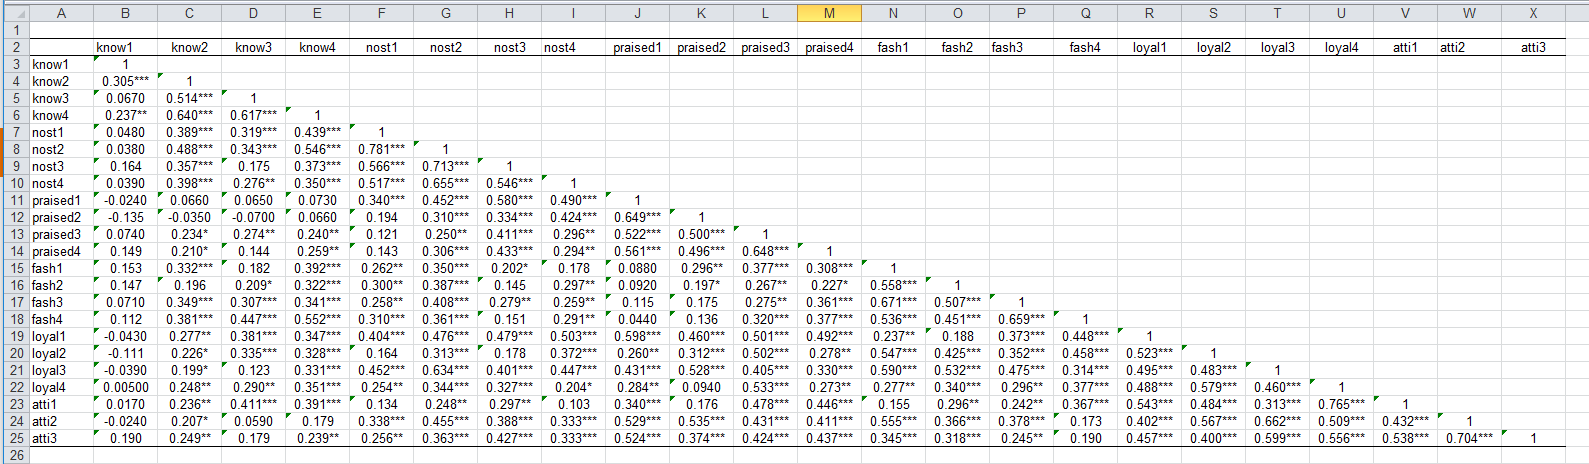Viewport: 1589px width, 464px height.
Task: Click nost4 row label in column A
Action: (x=47, y=183)
